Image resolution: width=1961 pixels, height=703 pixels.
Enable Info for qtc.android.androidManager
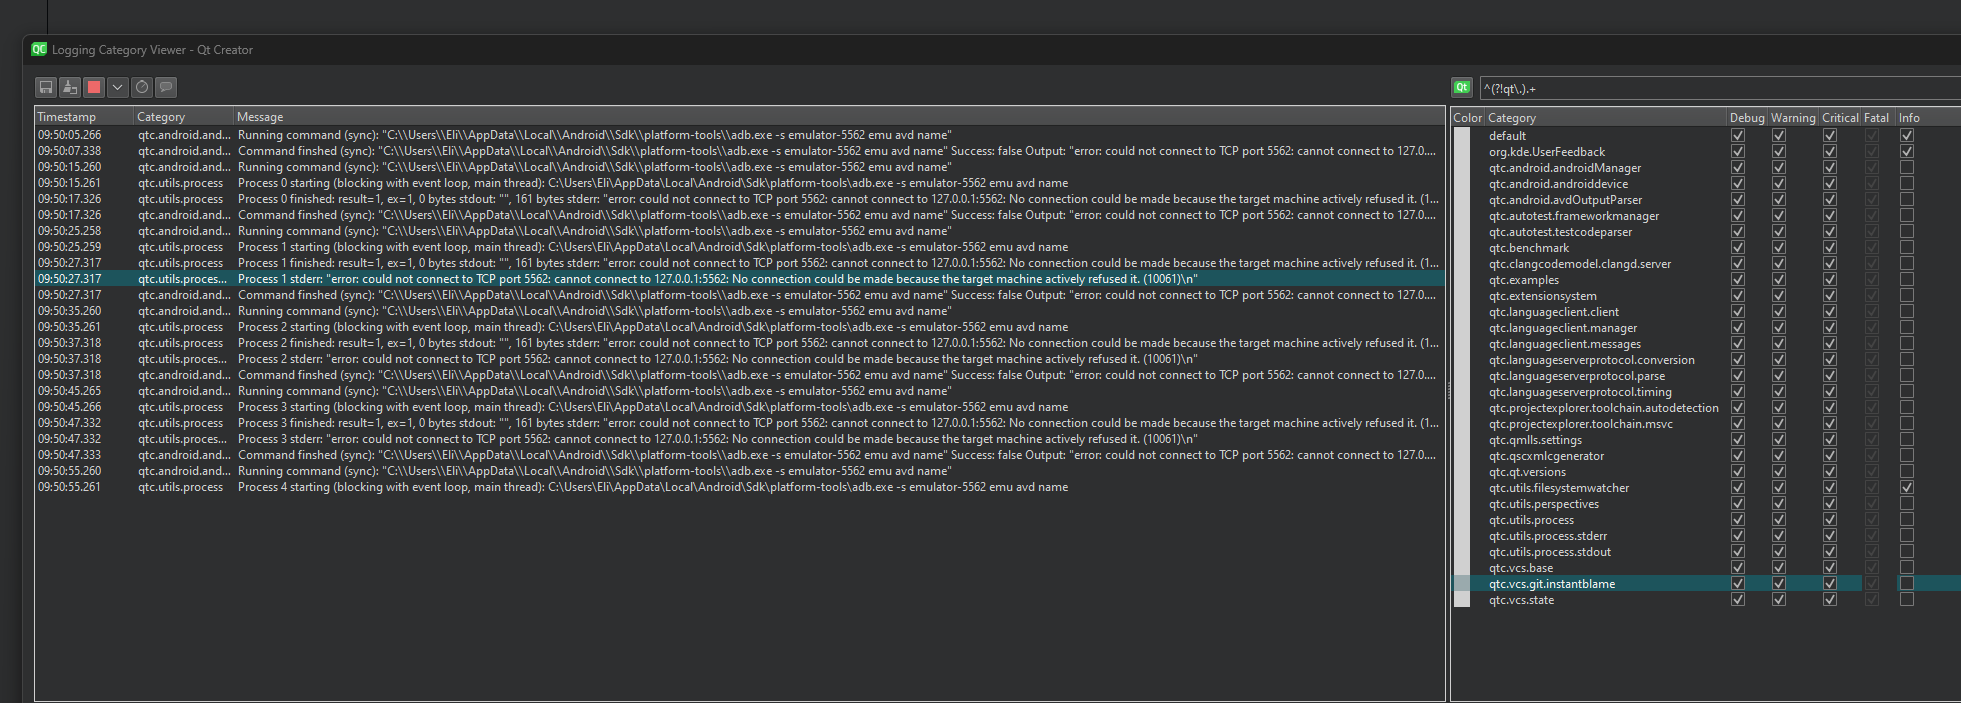click(1907, 168)
